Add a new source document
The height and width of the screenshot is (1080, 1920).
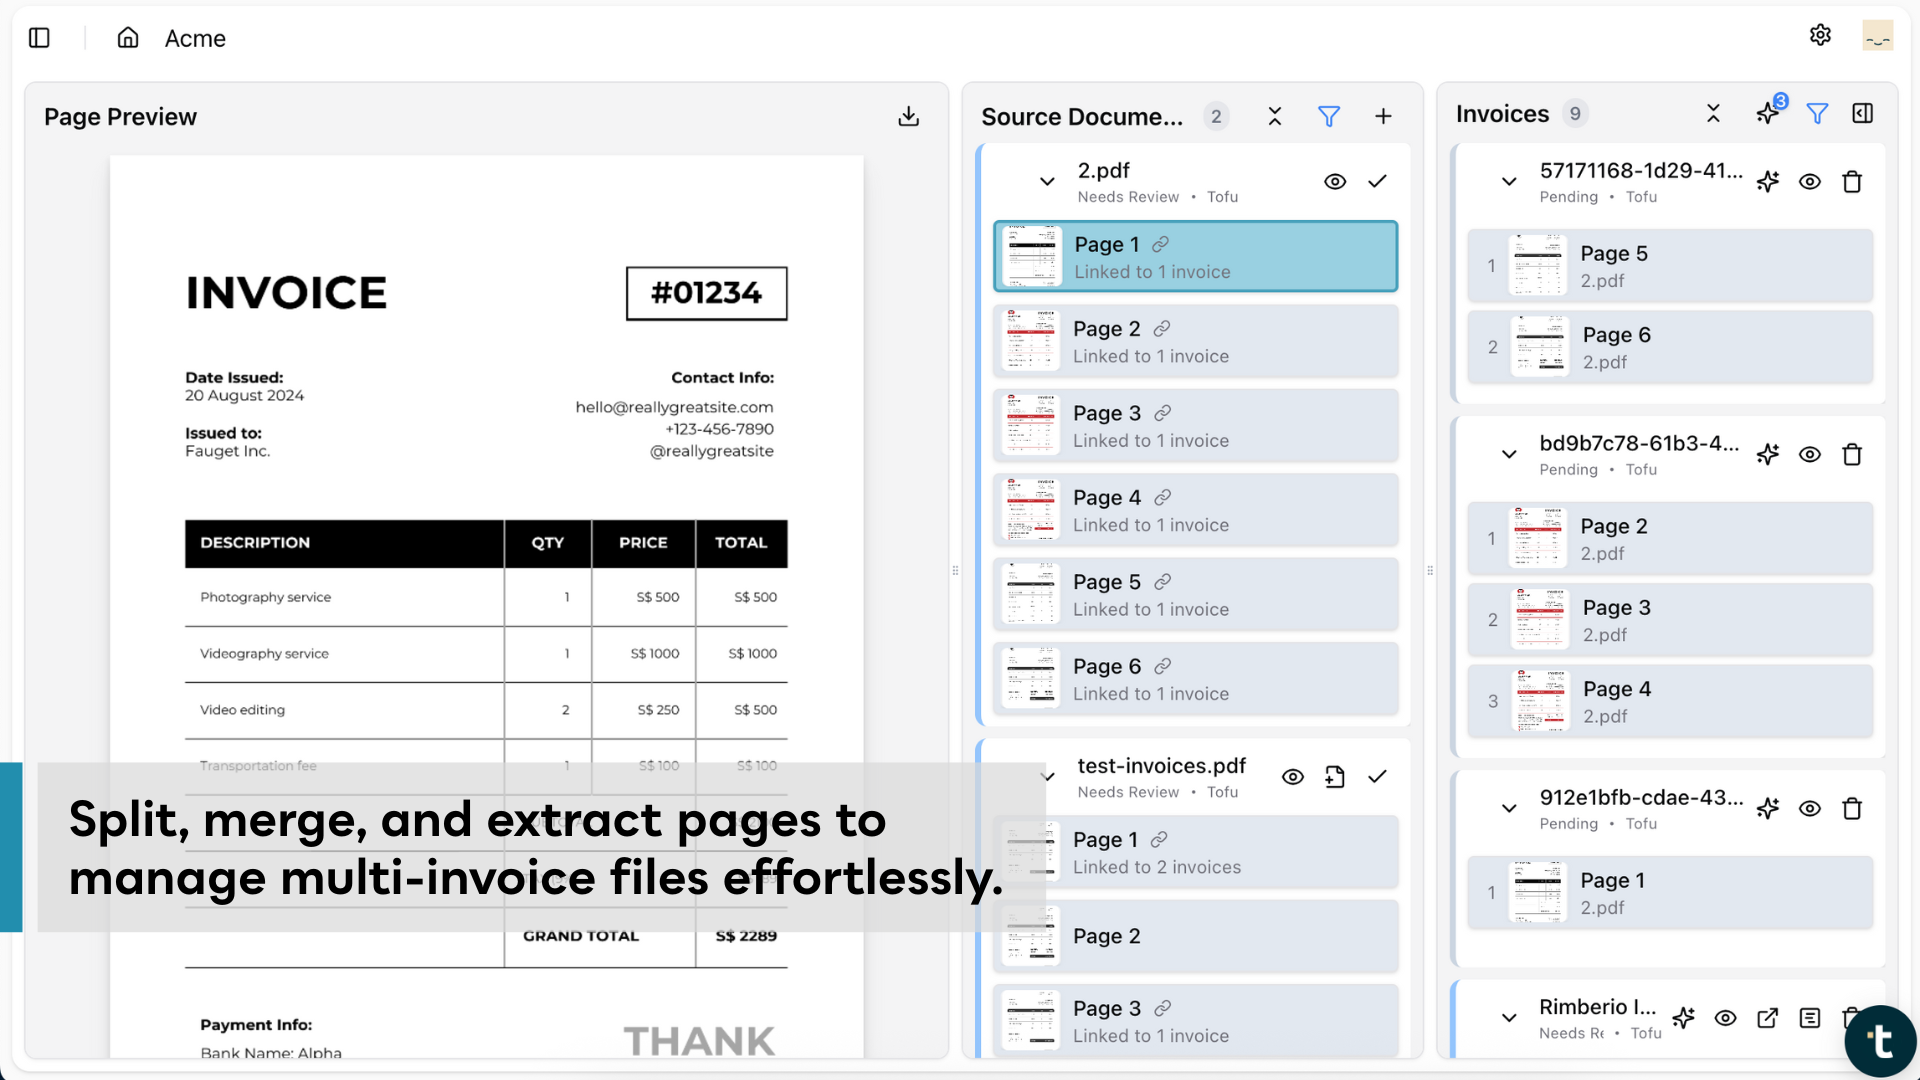1383,117
